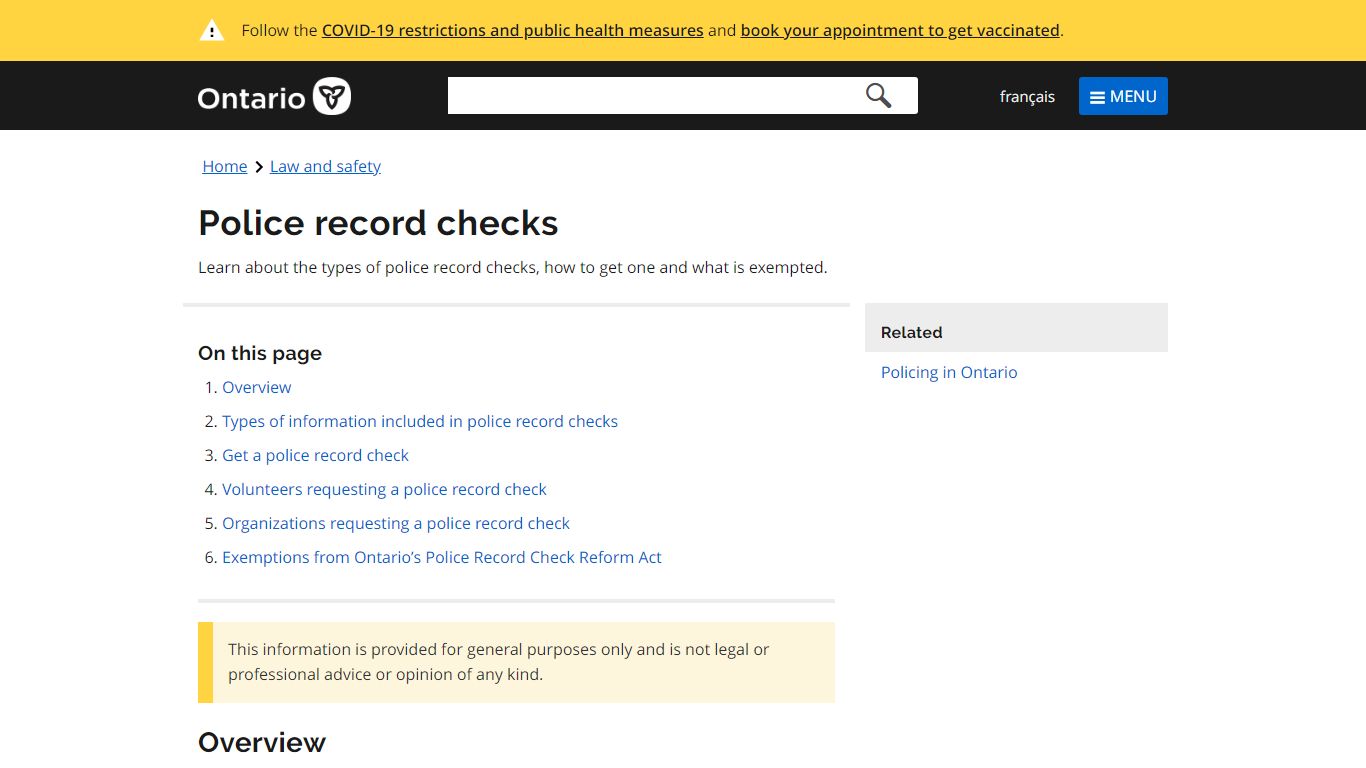1366x768 pixels.
Task: Open Exemptions from Ontario's Police Record Check Reform Act
Action: [x=442, y=558]
